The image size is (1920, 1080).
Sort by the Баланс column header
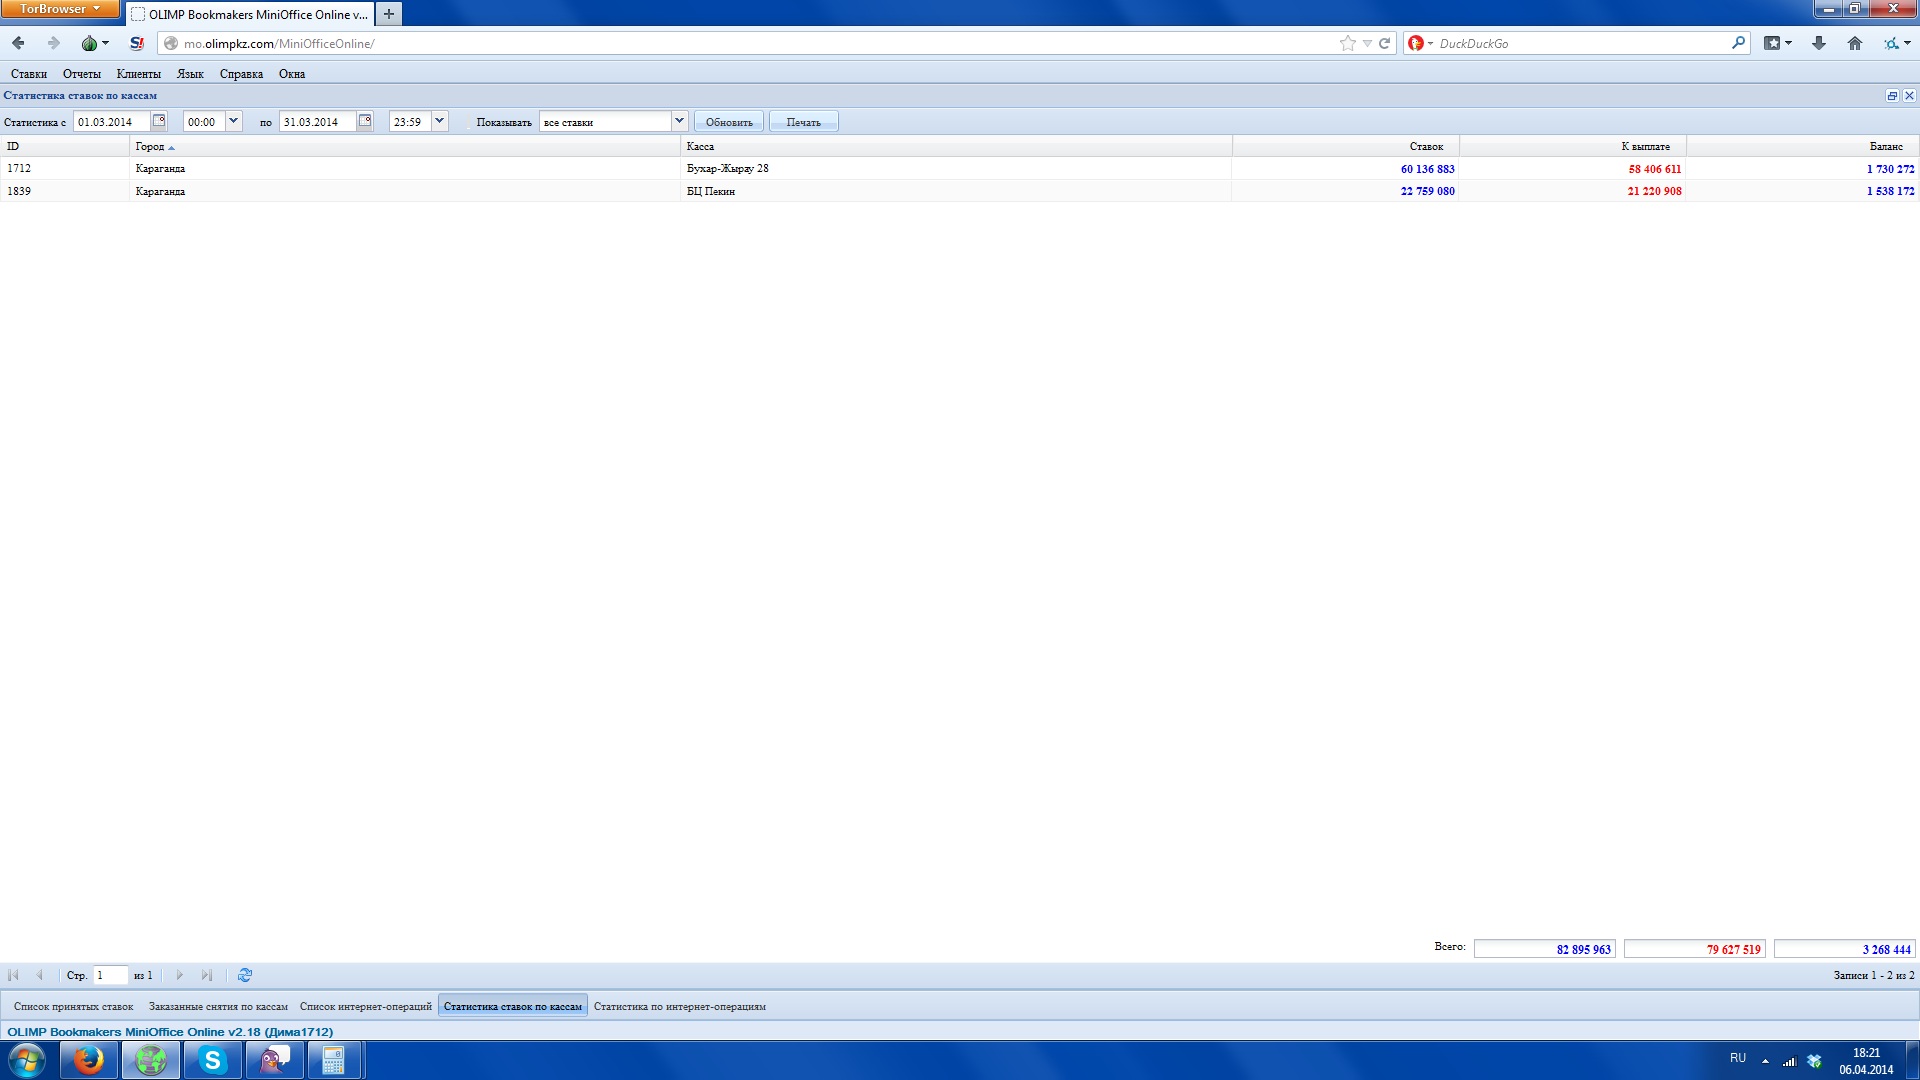[1802, 146]
